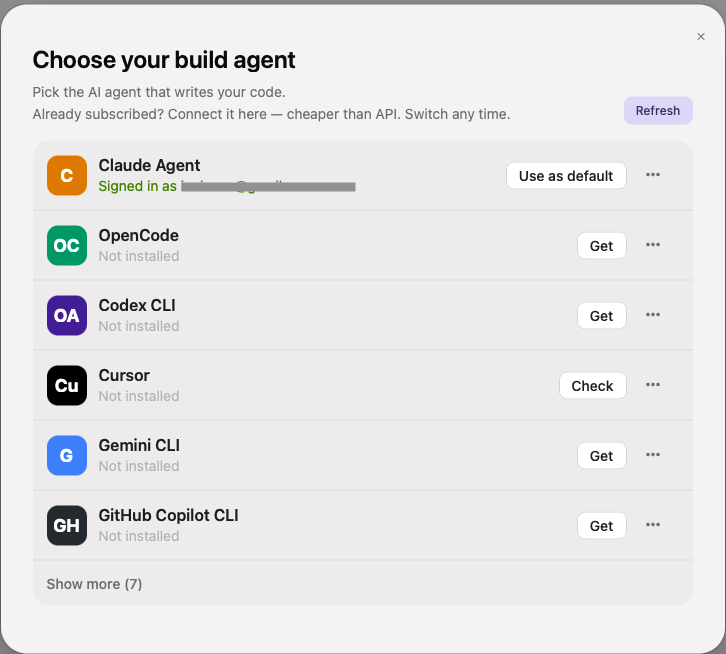Viewport: 726px width, 654px height.
Task: Click the GitHub Copilot CLI title
Action: [169, 515]
